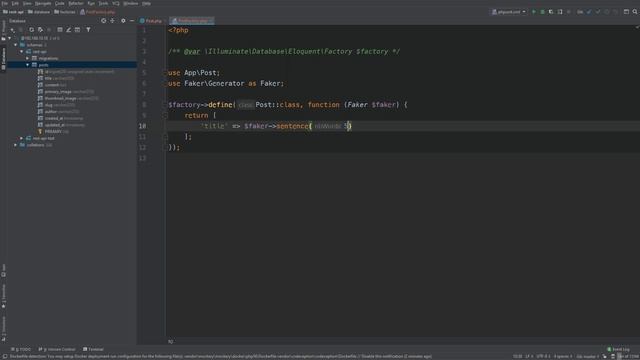The height and width of the screenshot is (360, 640).
Task: Click the factories breadcrumb folder
Action: (x=65, y=12)
